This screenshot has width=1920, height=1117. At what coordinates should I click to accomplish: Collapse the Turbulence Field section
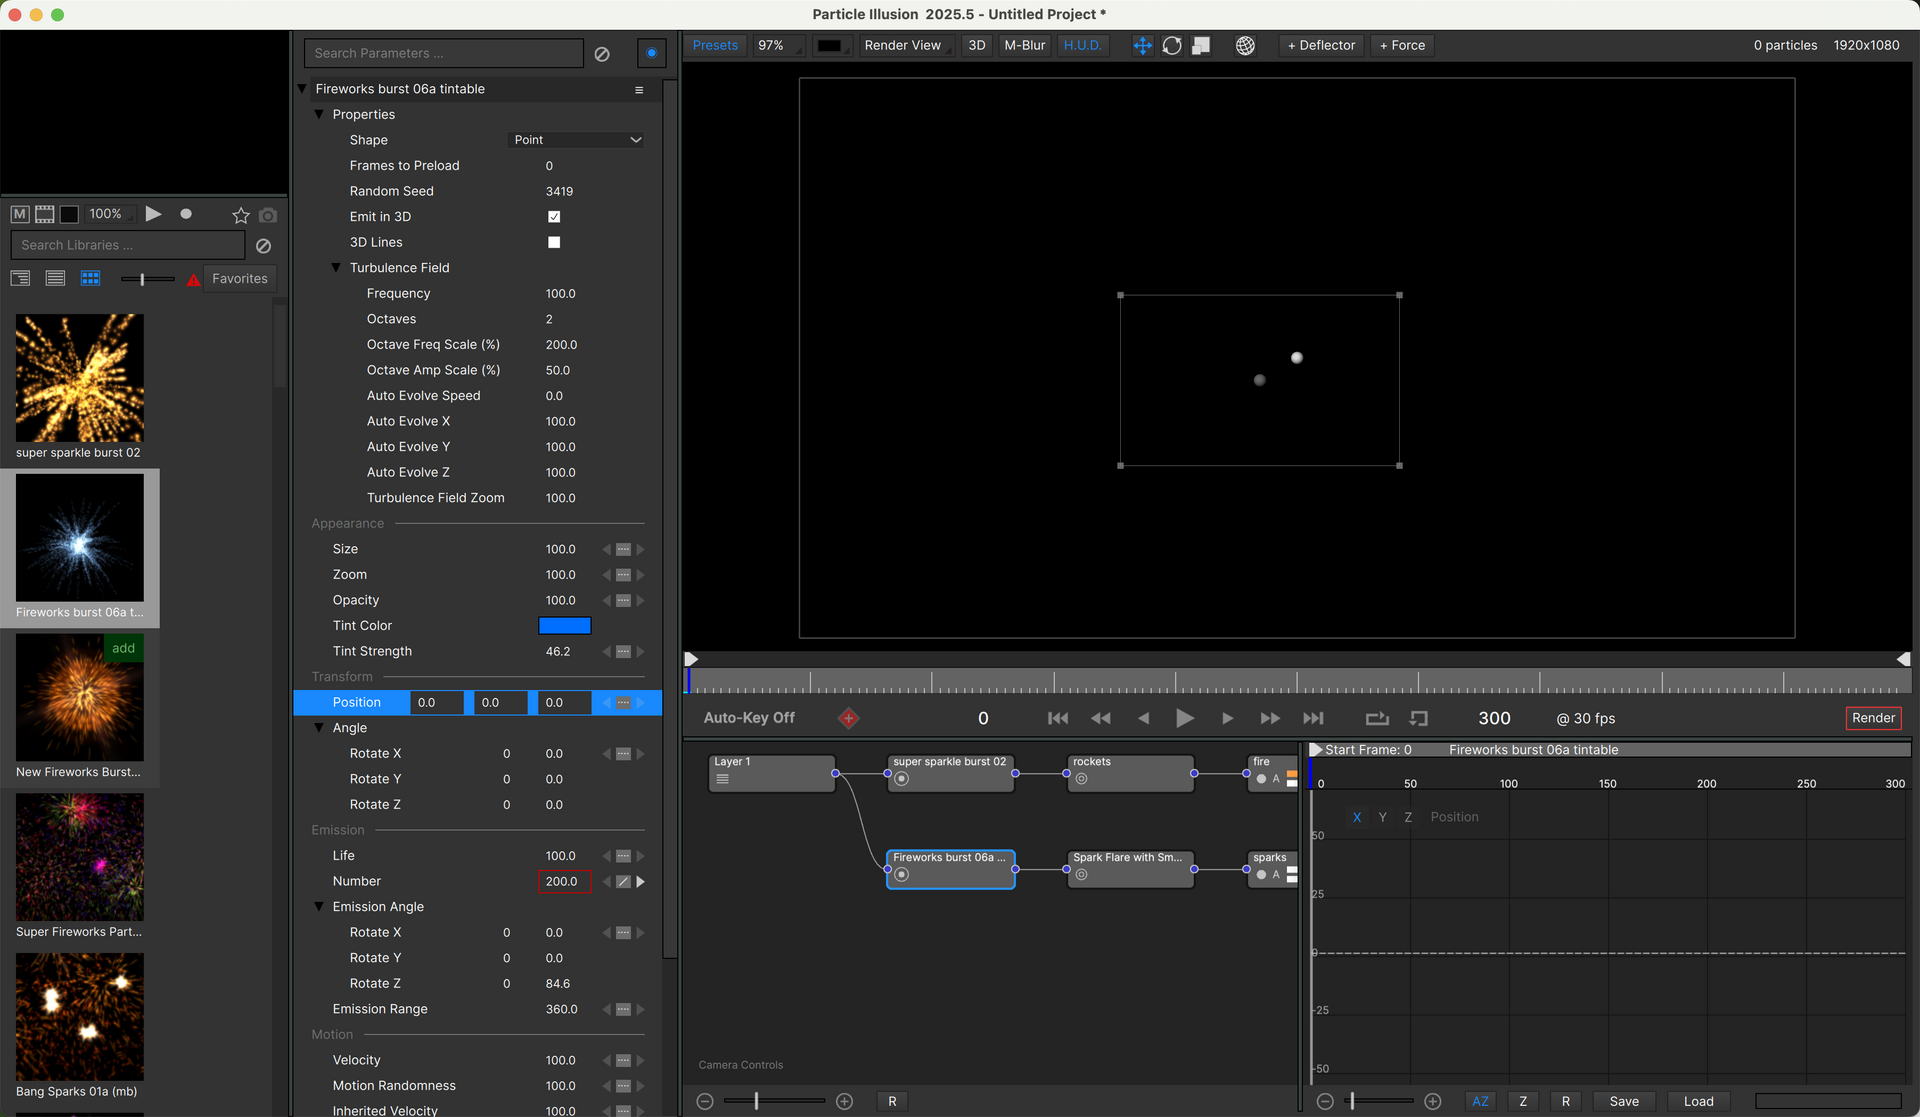point(337,268)
